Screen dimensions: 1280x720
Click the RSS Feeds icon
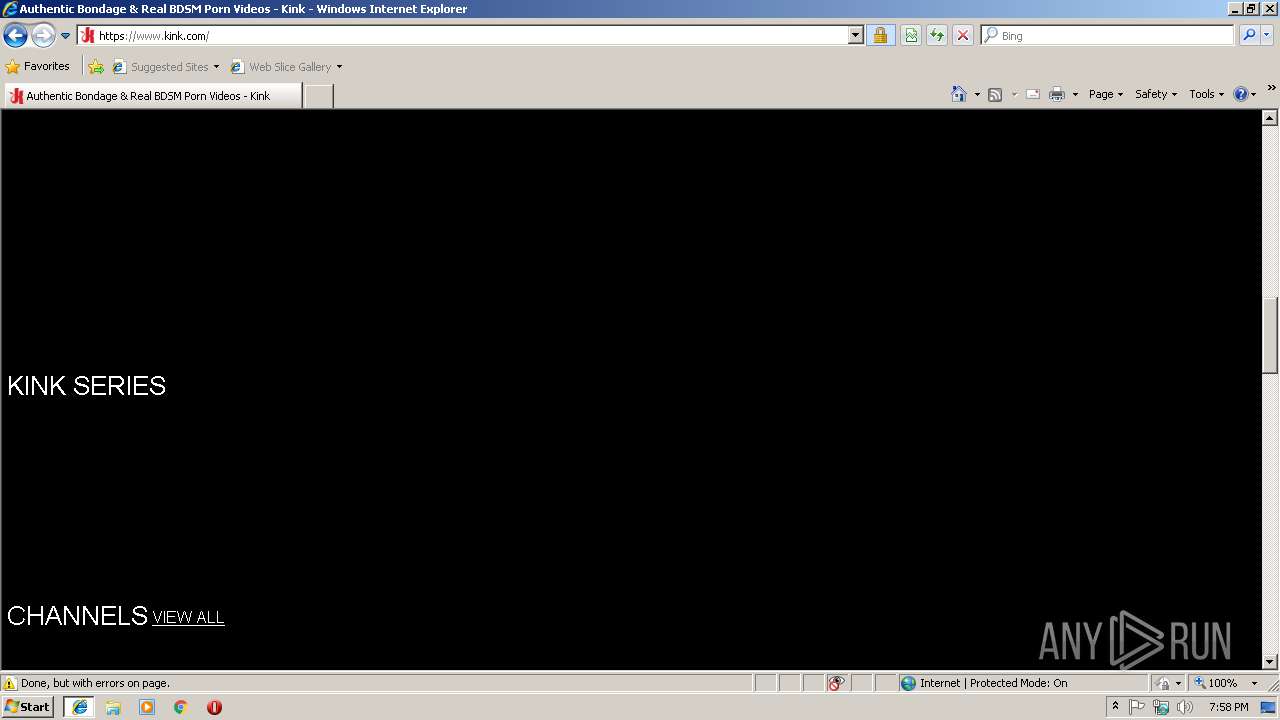point(995,94)
